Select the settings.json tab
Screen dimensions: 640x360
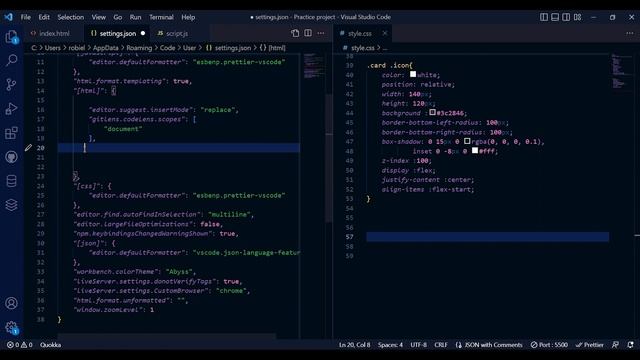[x=117, y=33]
